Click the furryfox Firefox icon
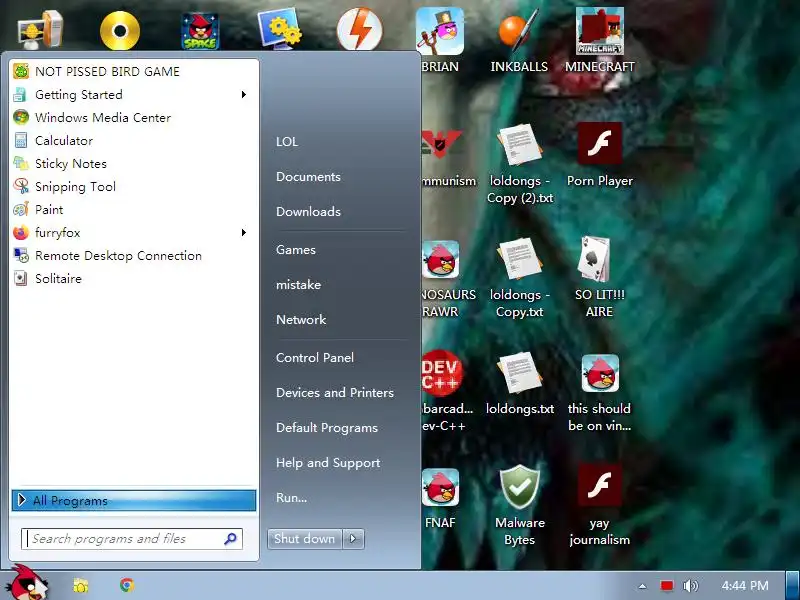 click(x=21, y=233)
